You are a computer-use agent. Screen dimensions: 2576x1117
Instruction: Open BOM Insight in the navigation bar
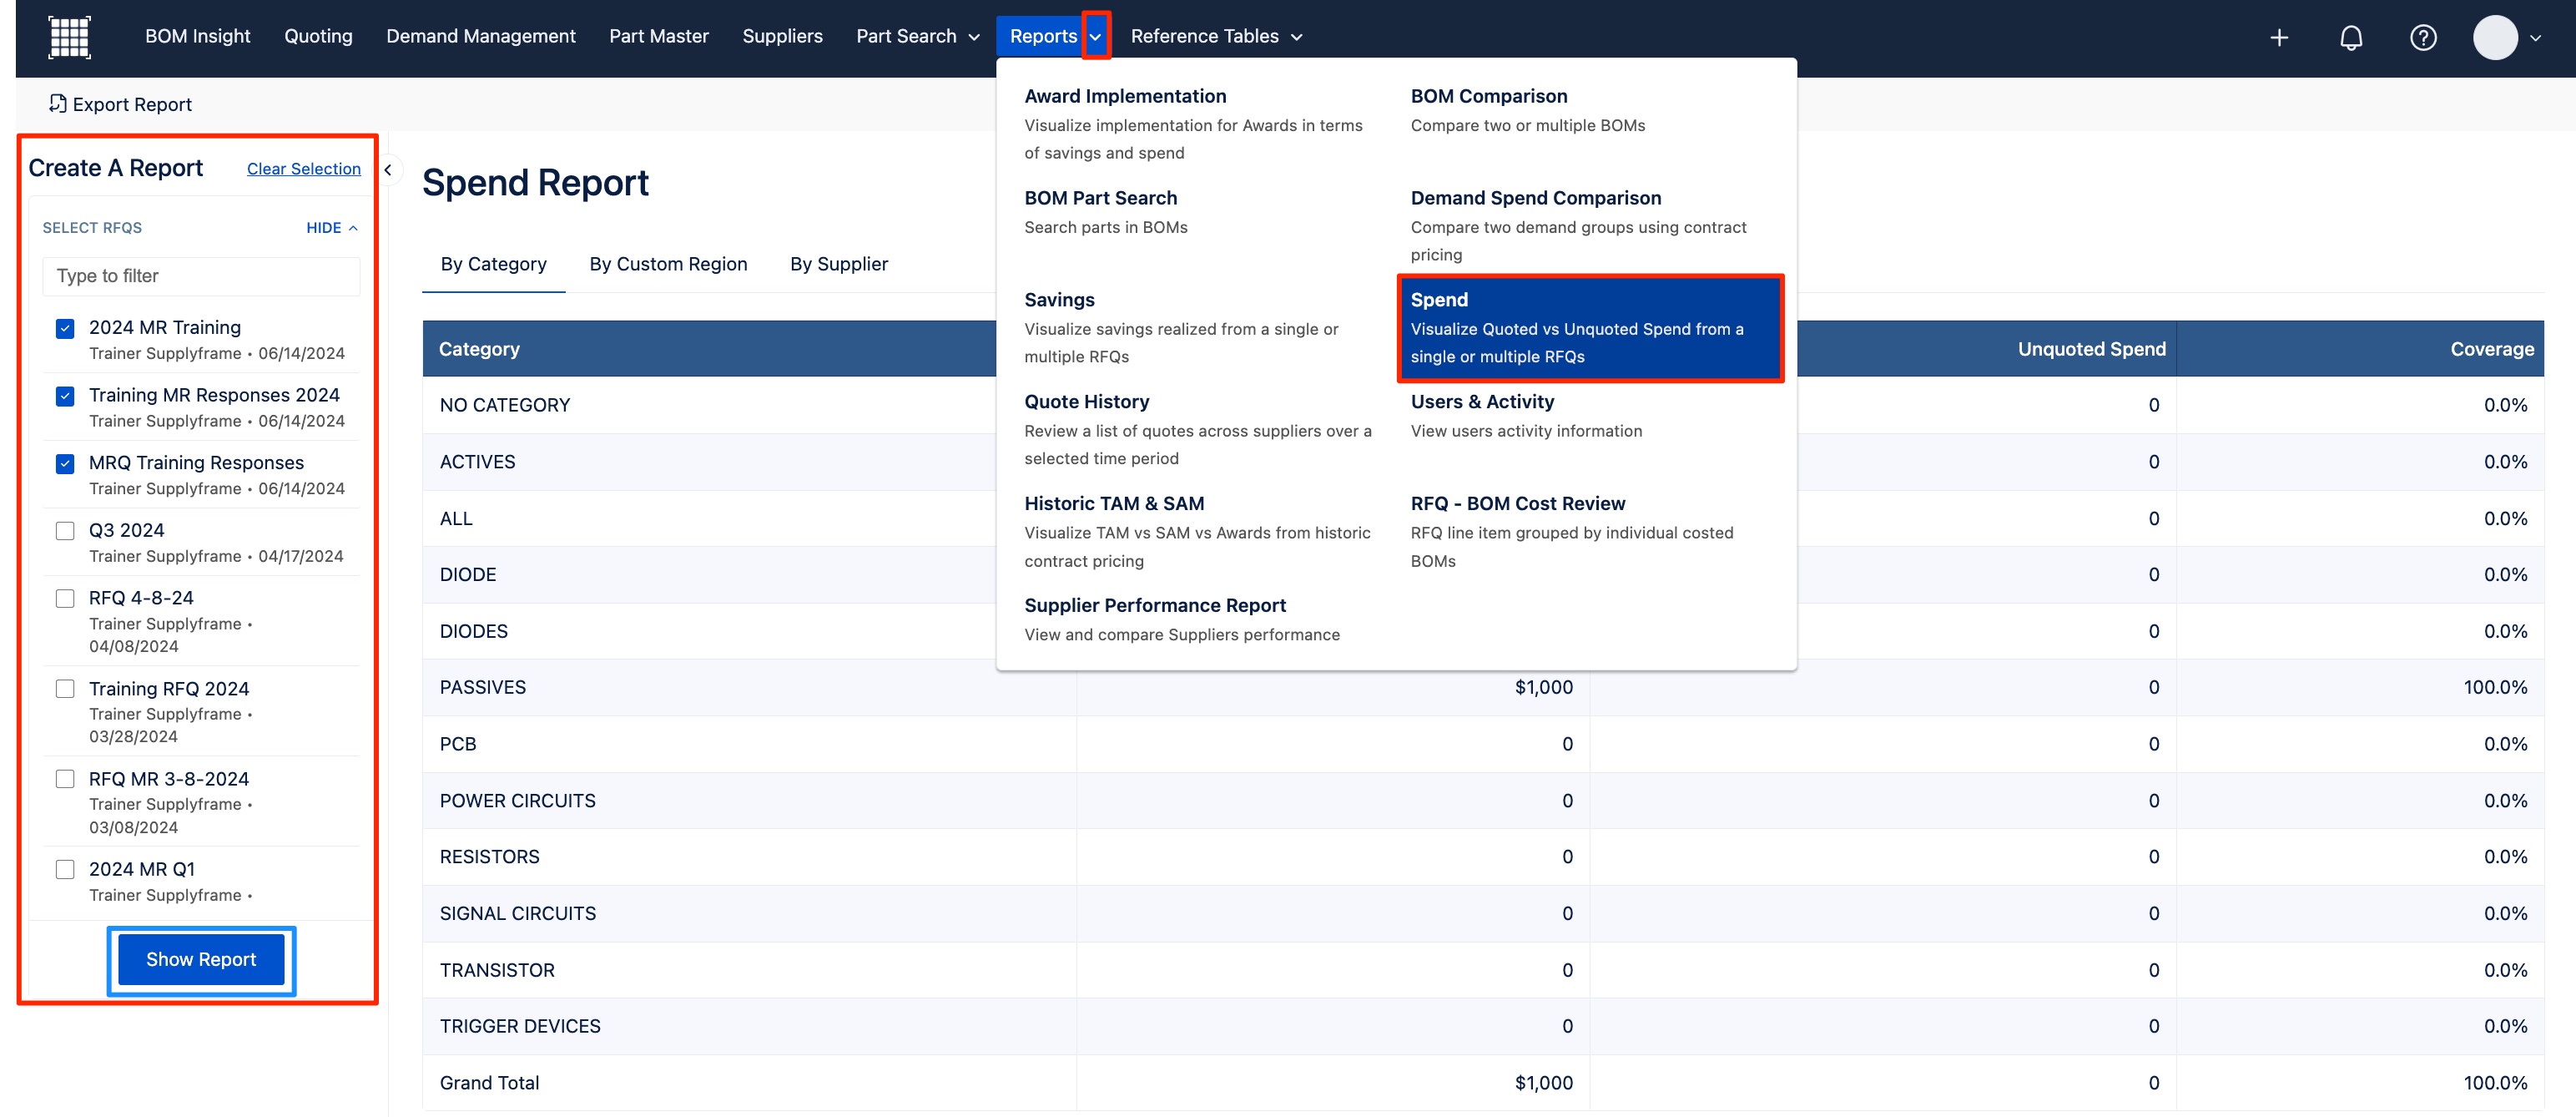tap(197, 37)
